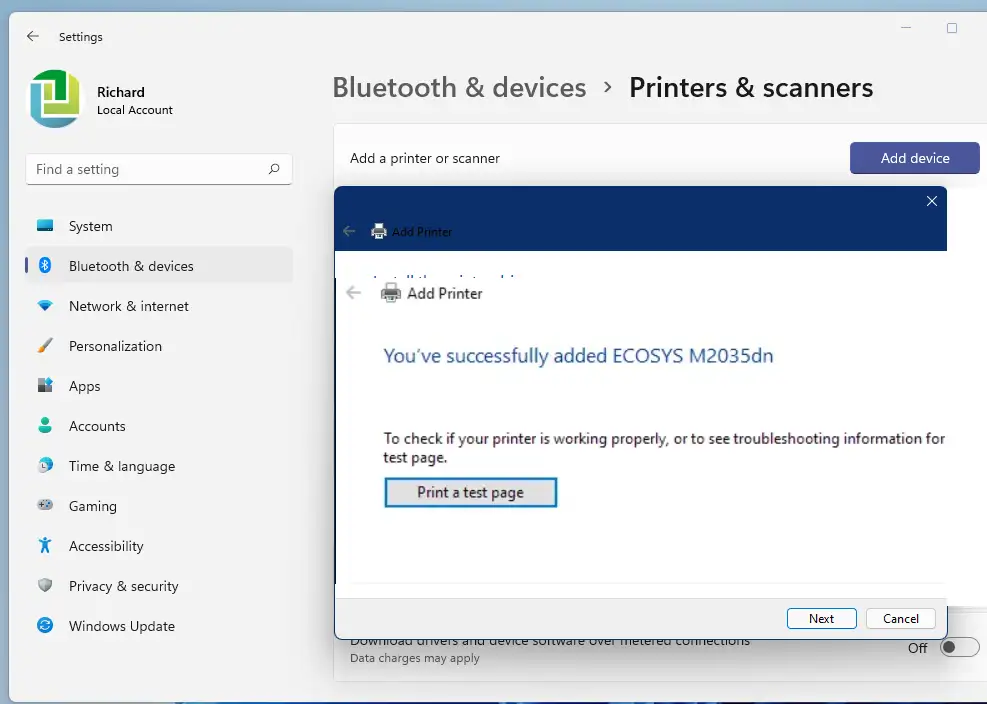The height and width of the screenshot is (704, 987).
Task: Click Data charges may apply text
Action: click(x=415, y=658)
